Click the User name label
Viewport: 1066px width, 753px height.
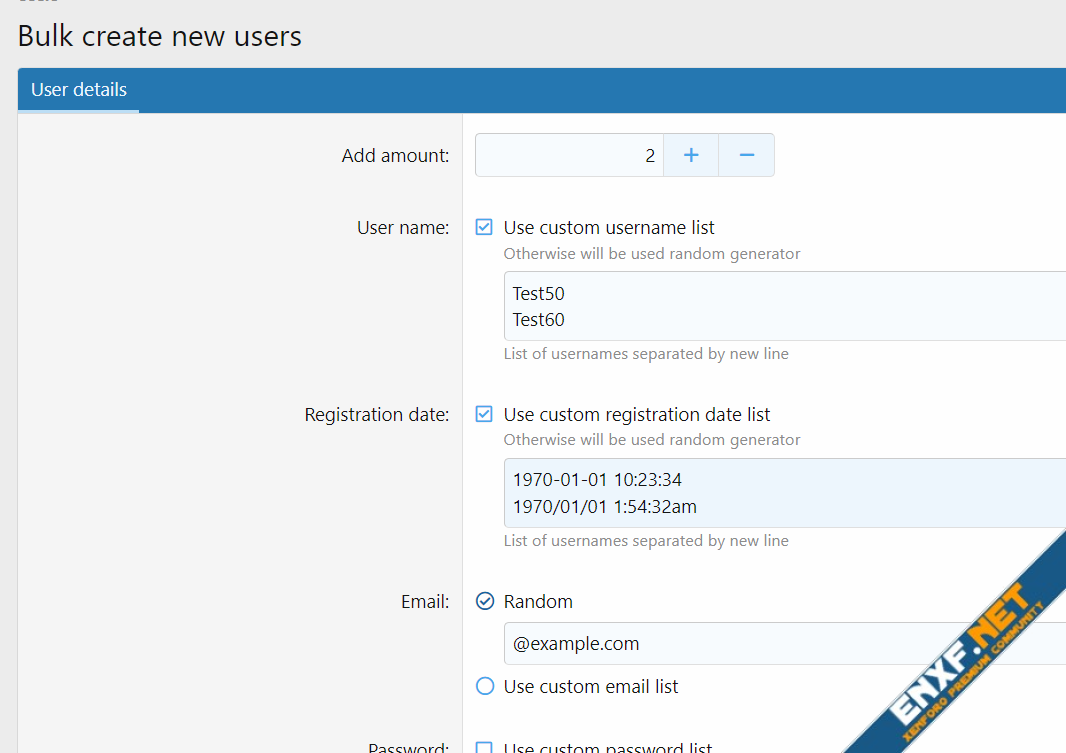click(x=403, y=227)
